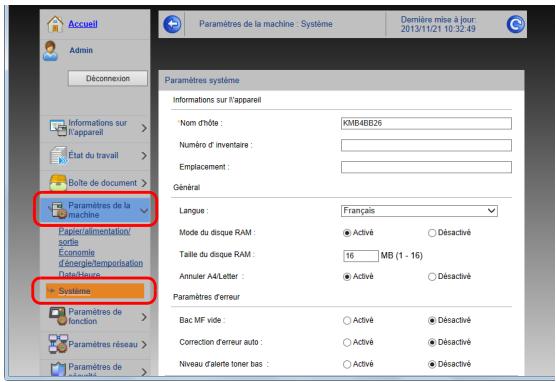The image size is (556, 382).
Task: Expand the Paramètres de fonction chevron
Action: 144,317
